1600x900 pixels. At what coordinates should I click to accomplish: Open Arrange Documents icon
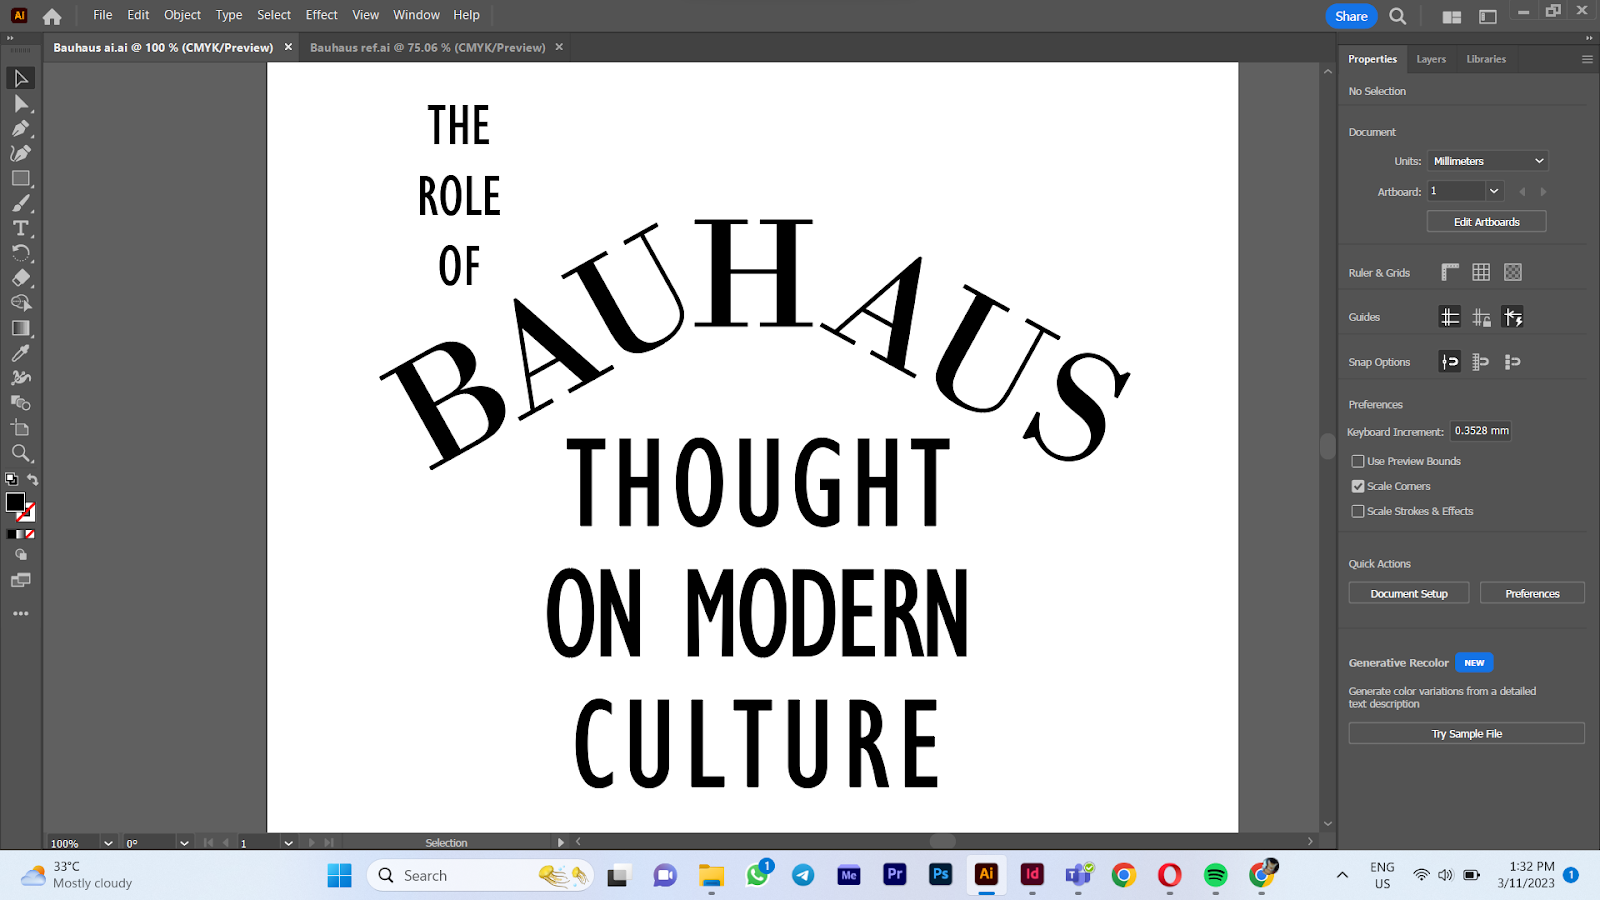[x=1452, y=16]
